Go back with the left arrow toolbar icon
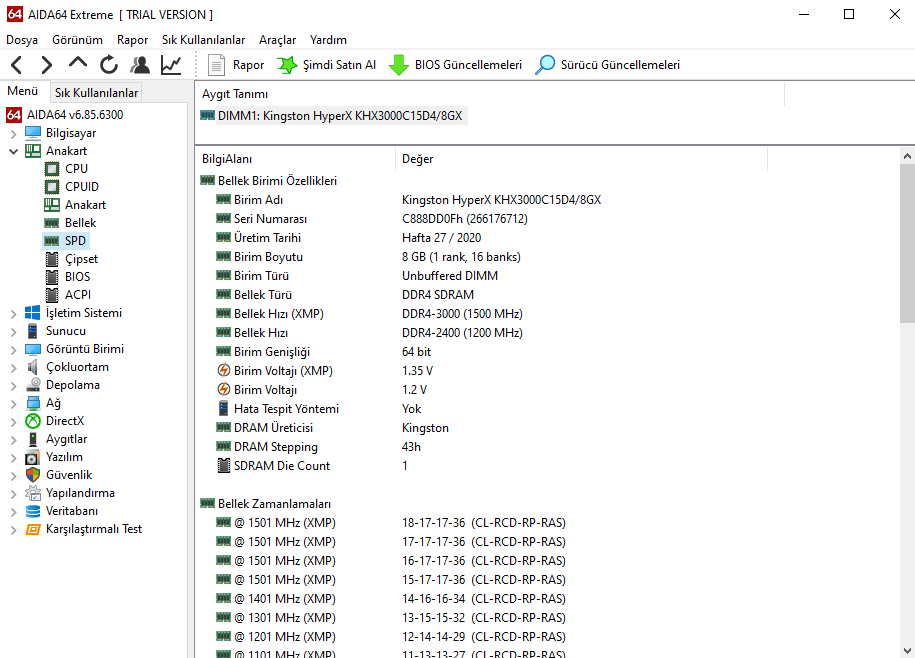Viewport: 915px width, 658px height. point(17,65)
